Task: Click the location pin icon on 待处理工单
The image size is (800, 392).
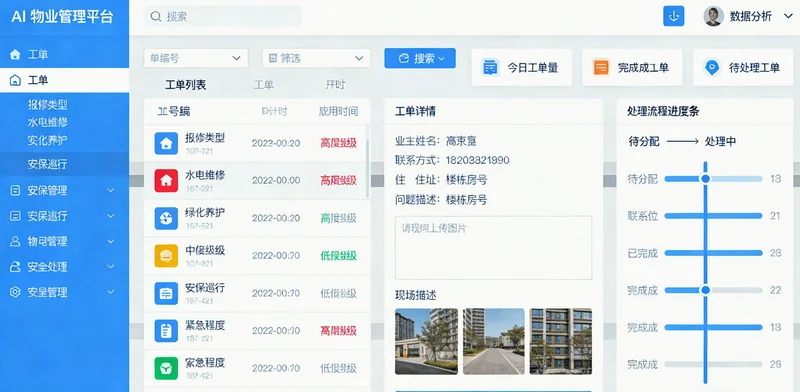Action: click(x=712, y=67)
